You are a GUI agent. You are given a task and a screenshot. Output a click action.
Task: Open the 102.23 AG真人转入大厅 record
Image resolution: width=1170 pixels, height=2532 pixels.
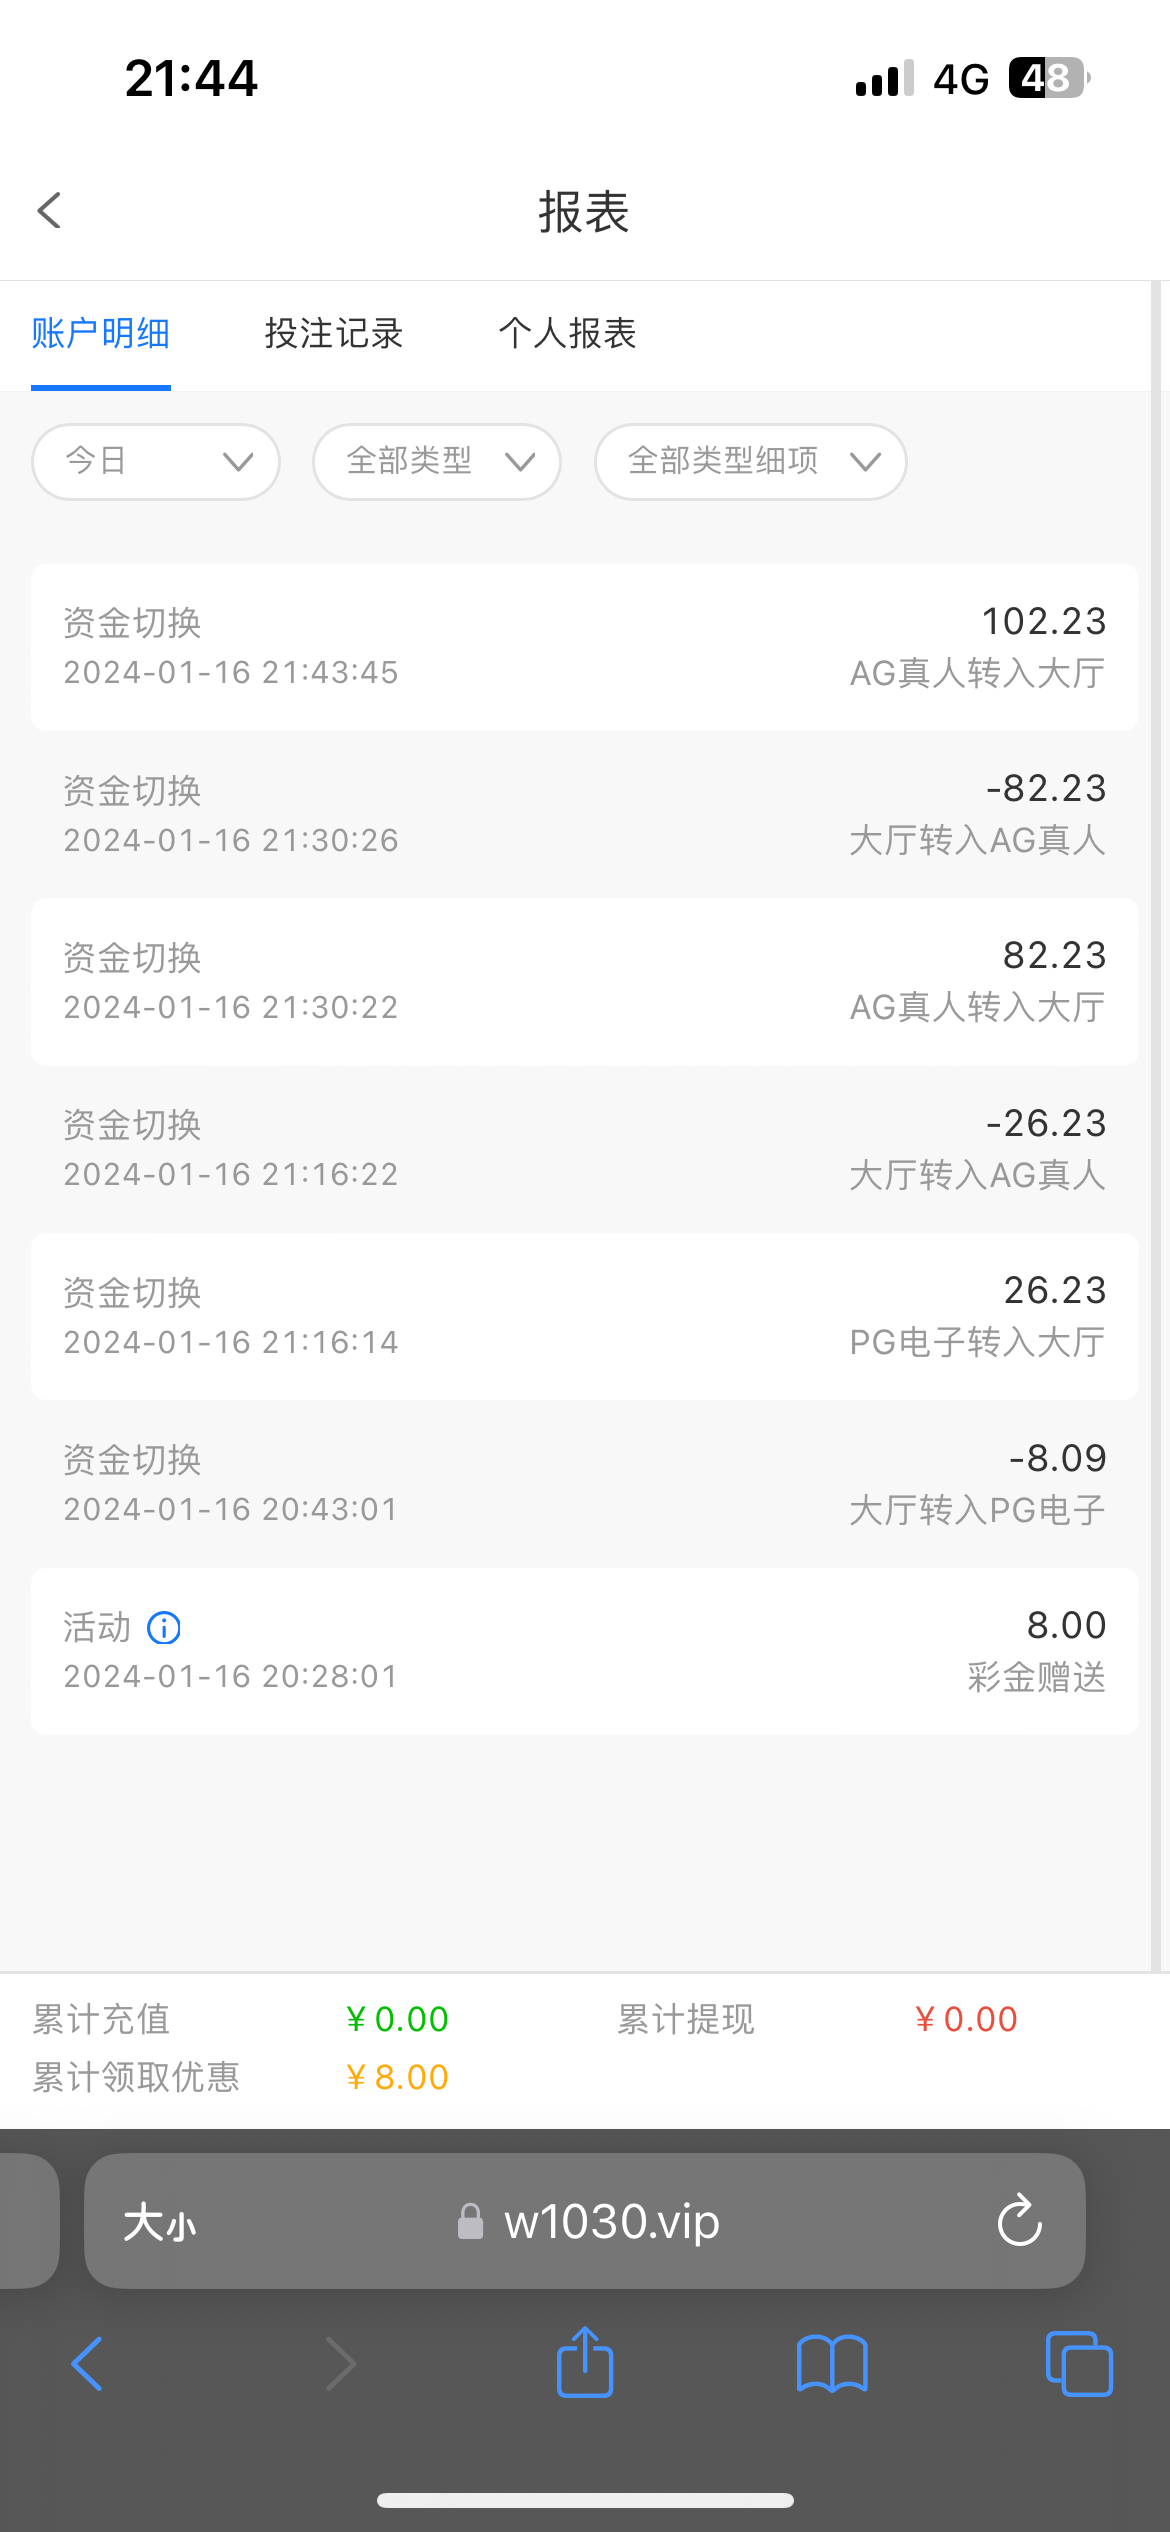[x=585, y=647]
